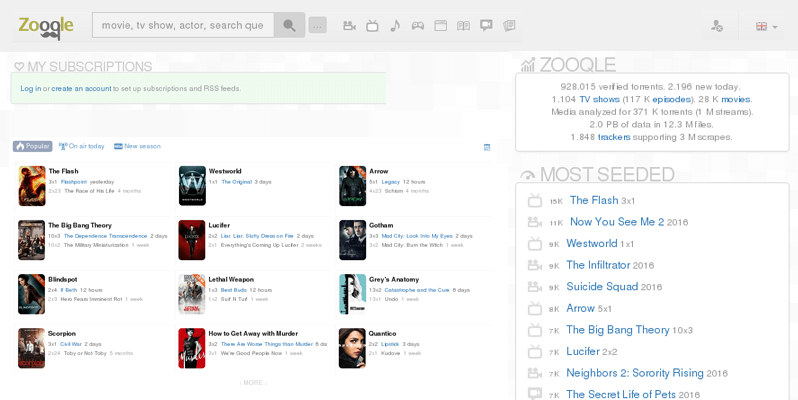Open the Civil War episode link

(x=71, y=344)
